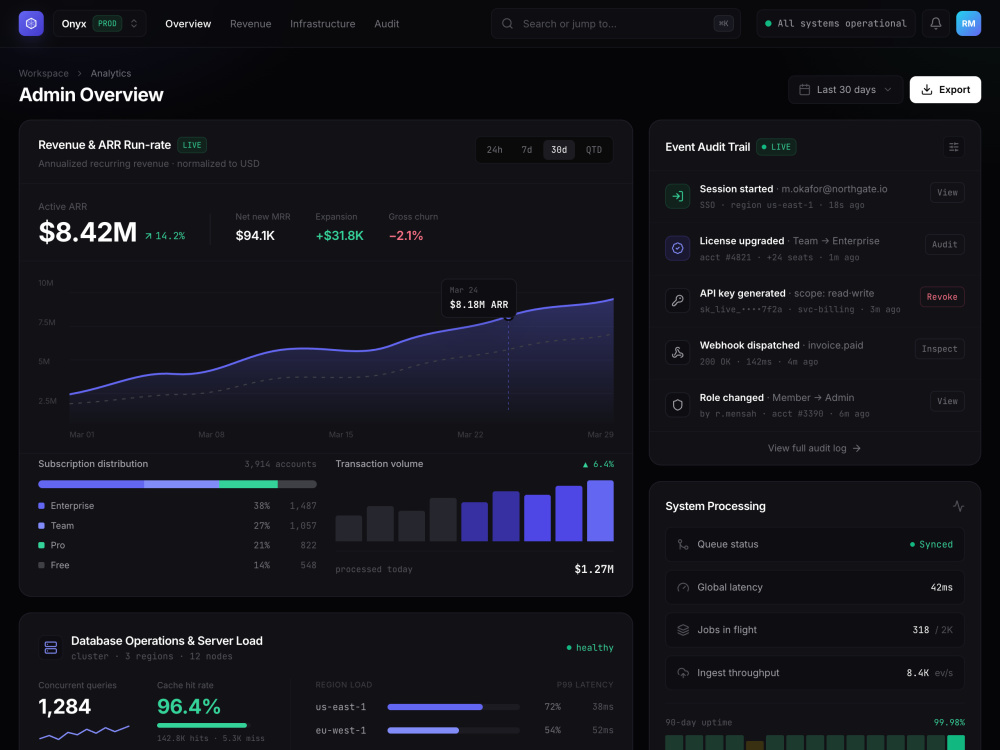Image resolution: width=1000 pixels, height=750 pixels.
Task: Click Inspect on Webhook dispatched event
Action: click(939, 349)
